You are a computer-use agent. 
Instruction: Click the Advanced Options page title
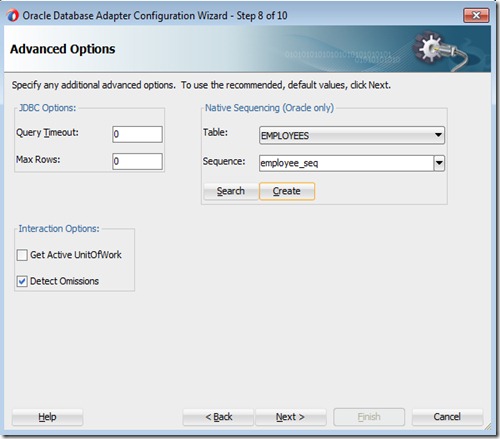63,49
